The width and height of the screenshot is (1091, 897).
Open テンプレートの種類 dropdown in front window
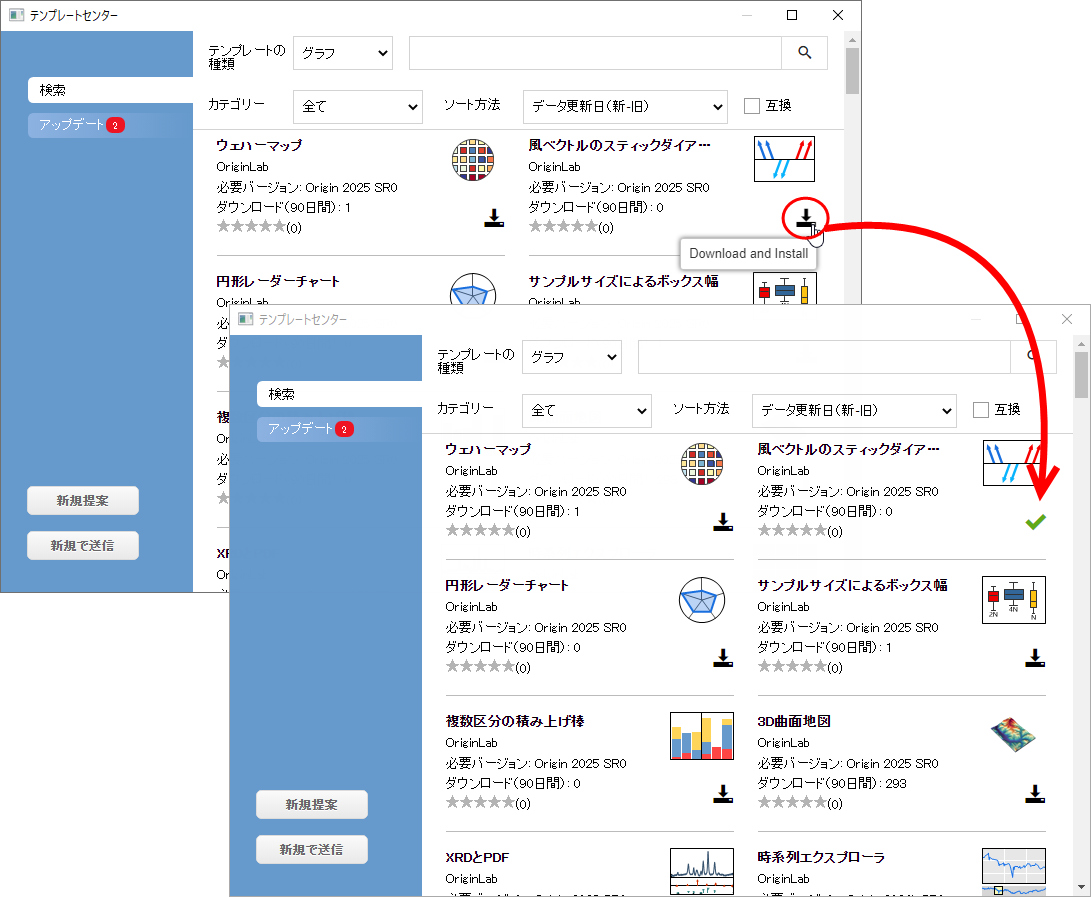[x=572, y=357]
